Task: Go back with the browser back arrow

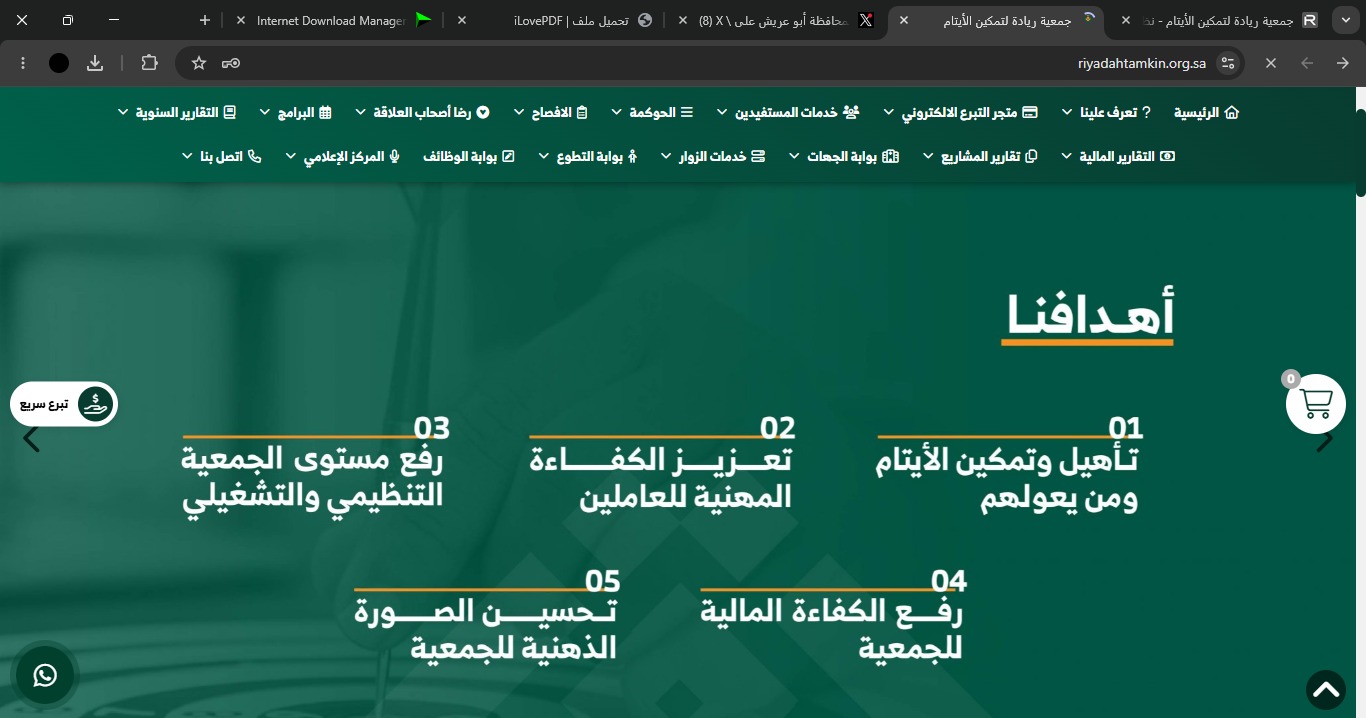Action: point(1343,63)
